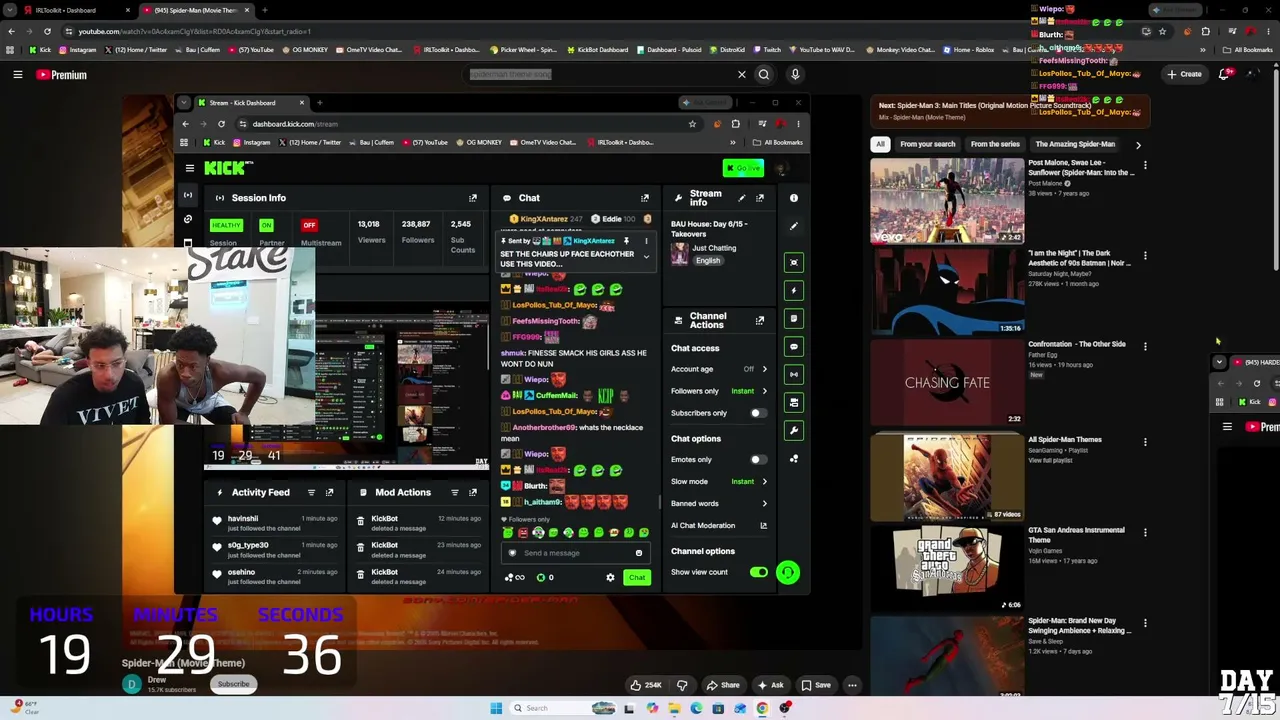
Task: Open the info icon in Kick right rail
Action: [794, 198]
